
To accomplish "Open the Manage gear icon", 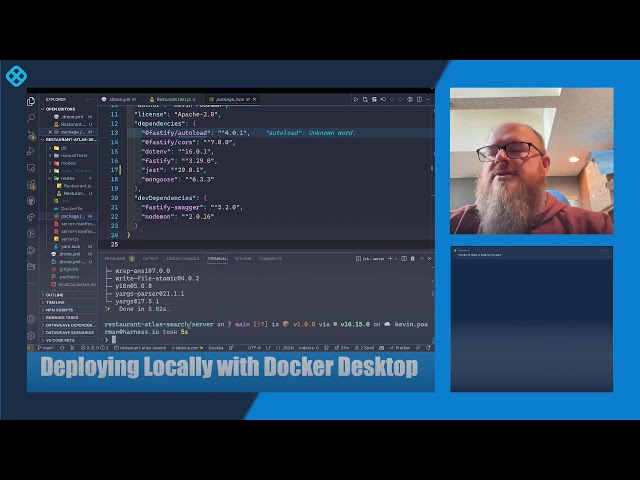I will [31, 336].
